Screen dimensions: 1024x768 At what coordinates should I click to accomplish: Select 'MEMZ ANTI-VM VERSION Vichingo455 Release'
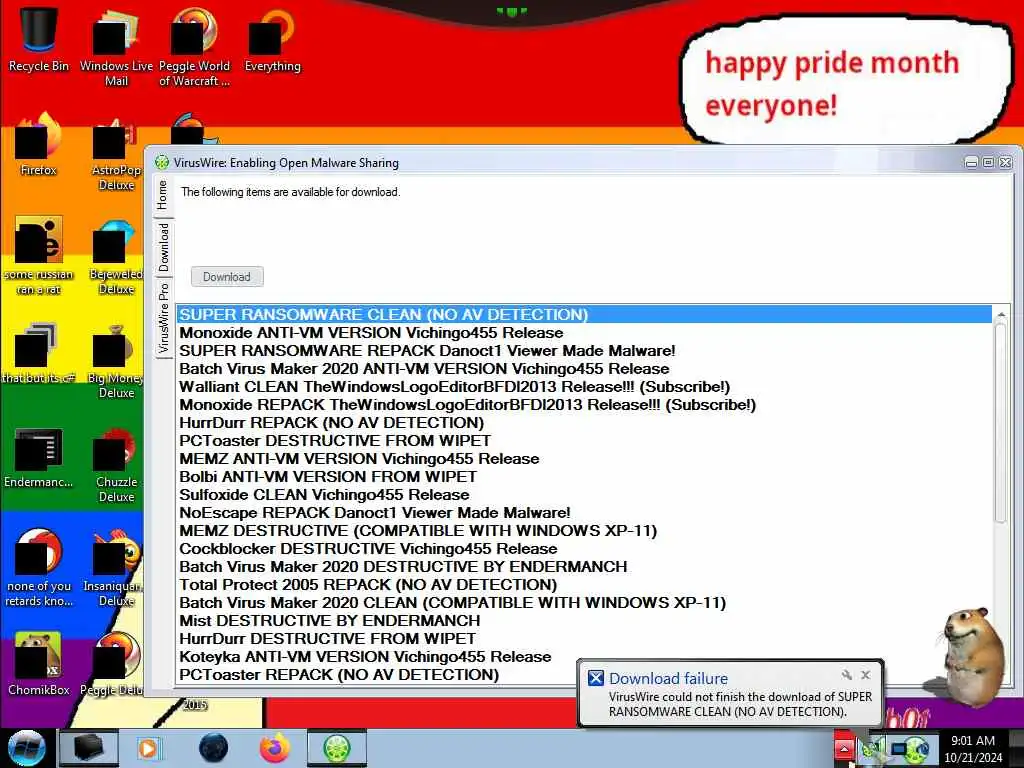(584, 458)
